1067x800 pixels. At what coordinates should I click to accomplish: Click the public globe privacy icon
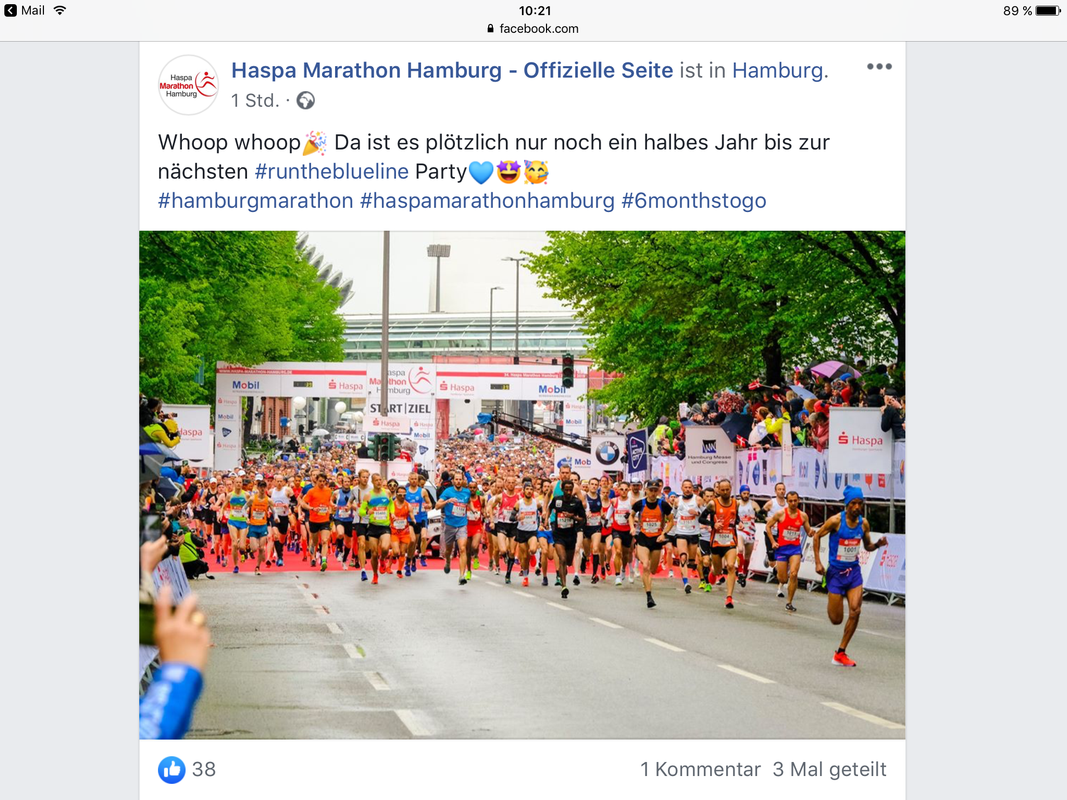(306, 101)
